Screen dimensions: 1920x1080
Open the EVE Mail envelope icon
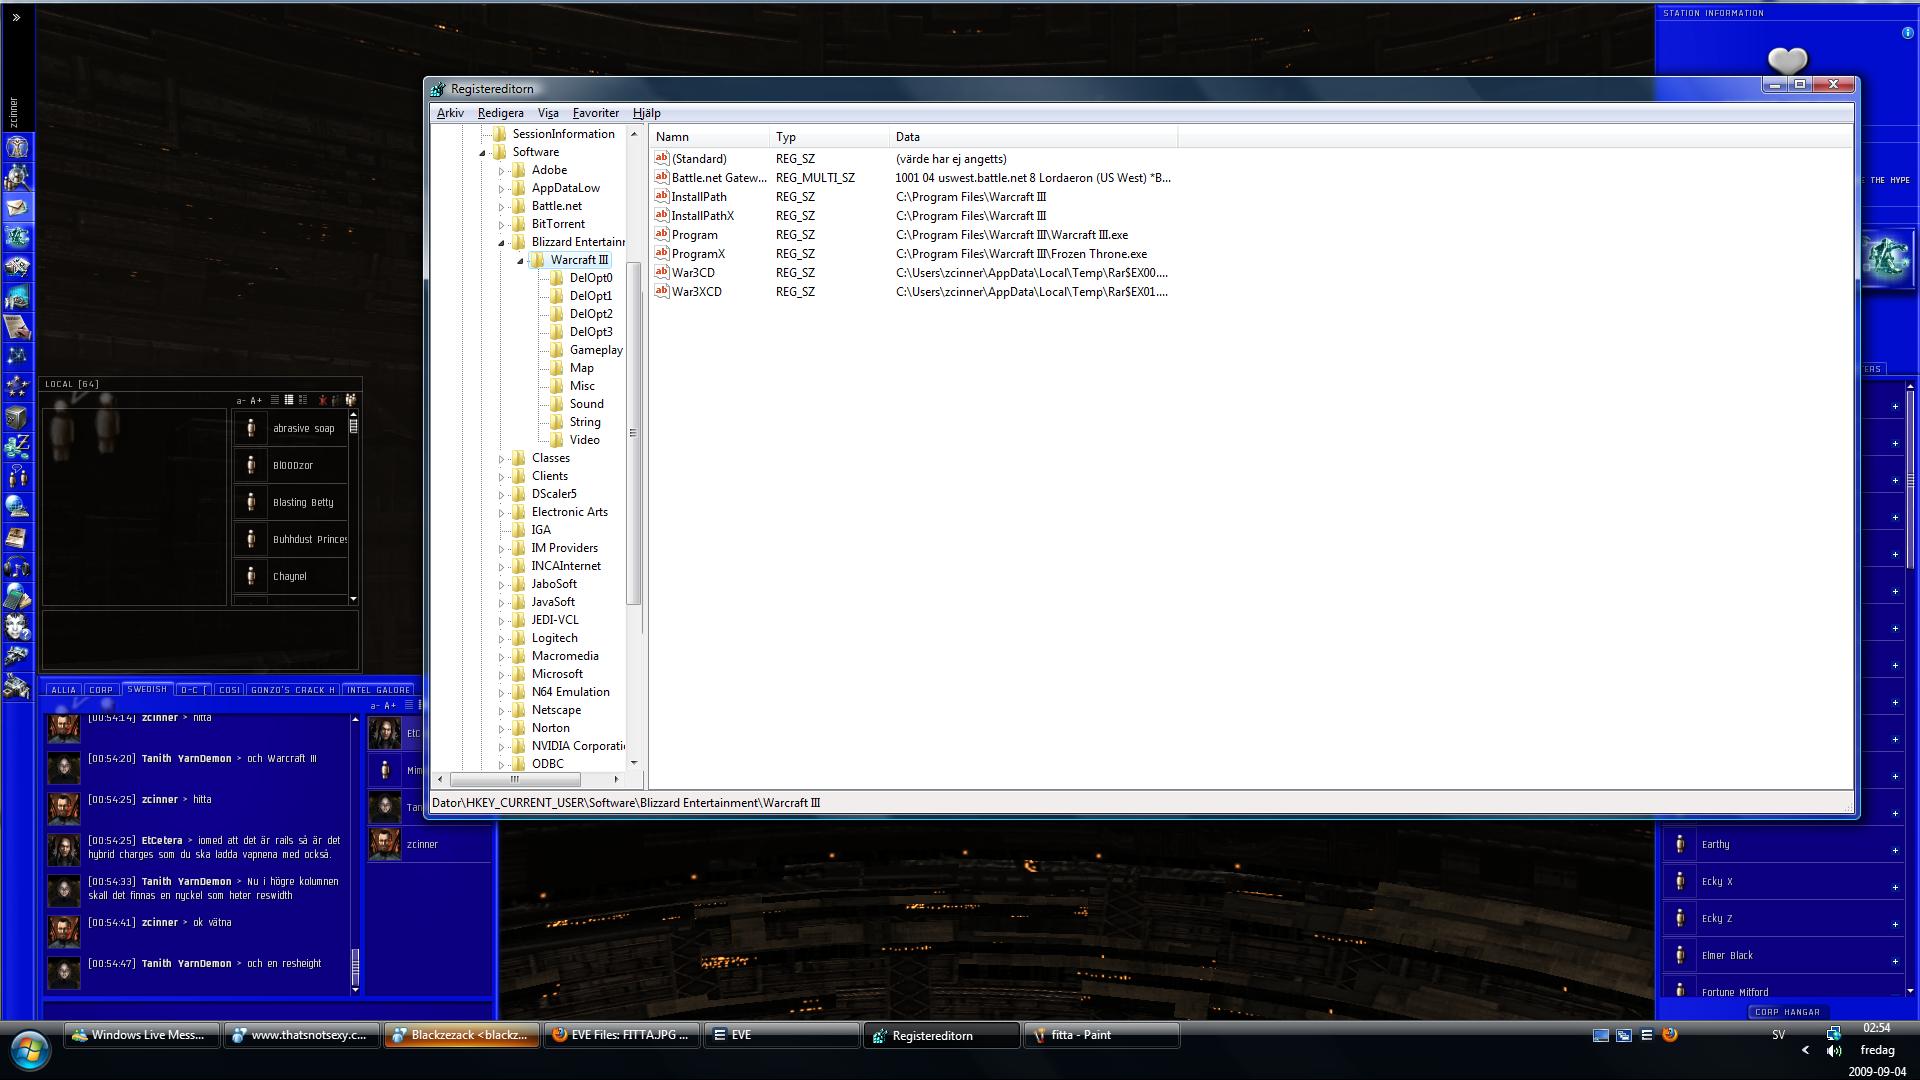17,207
